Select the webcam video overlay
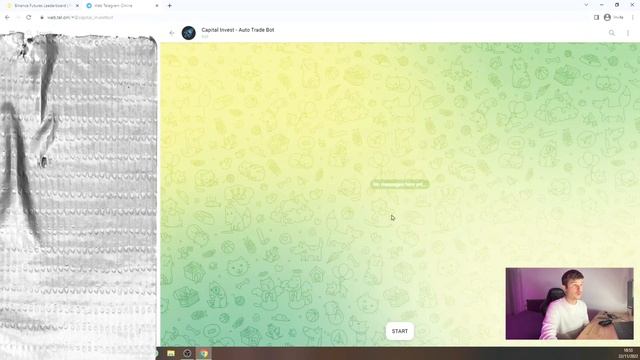640x360 pixels. point(569,304)
